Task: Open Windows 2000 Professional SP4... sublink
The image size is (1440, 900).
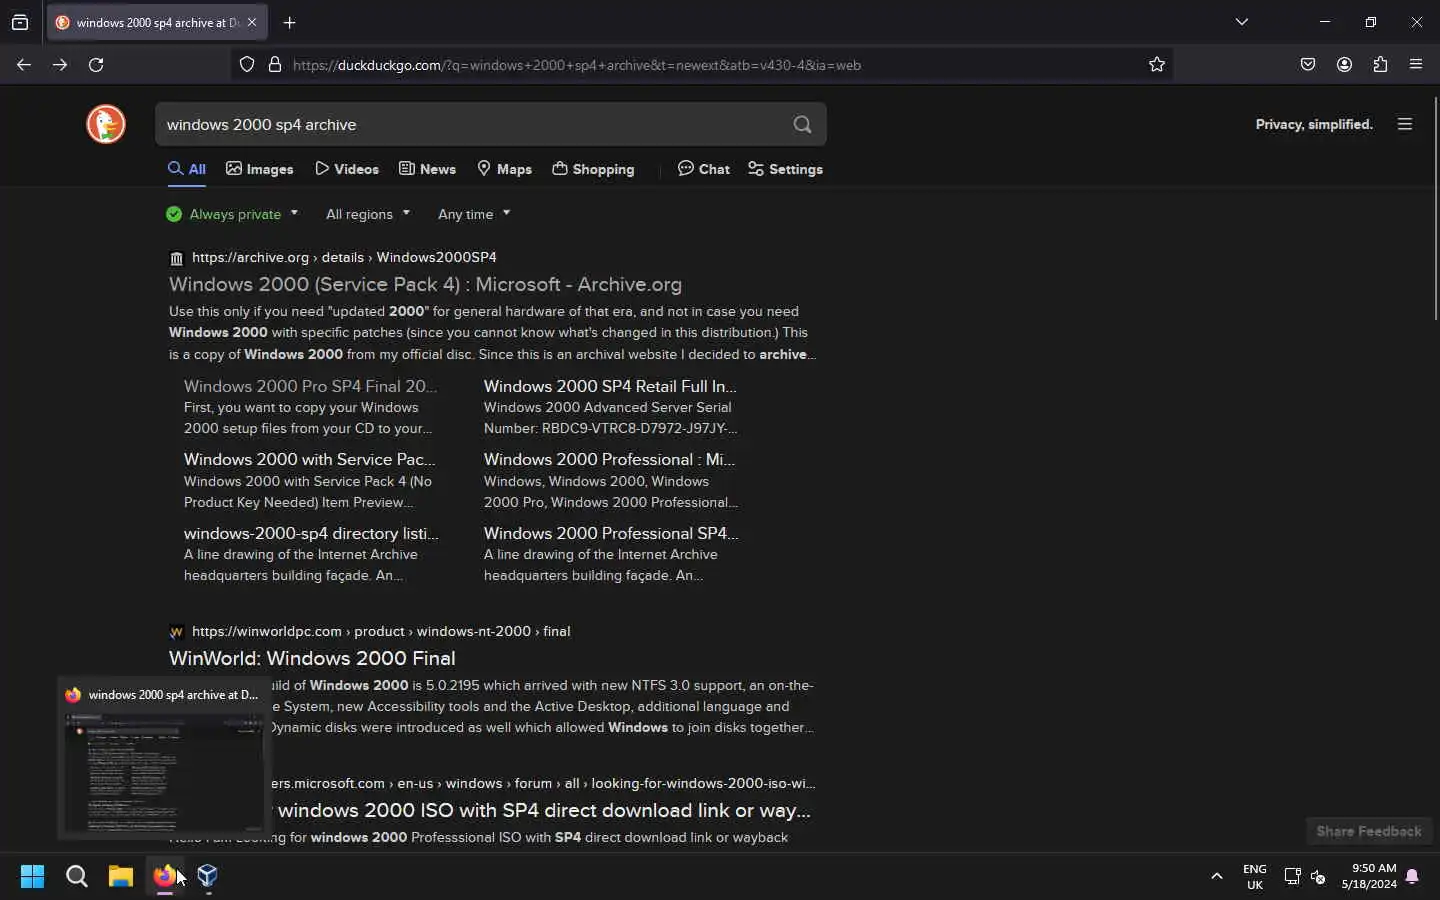Action: [x=611, y=534]
